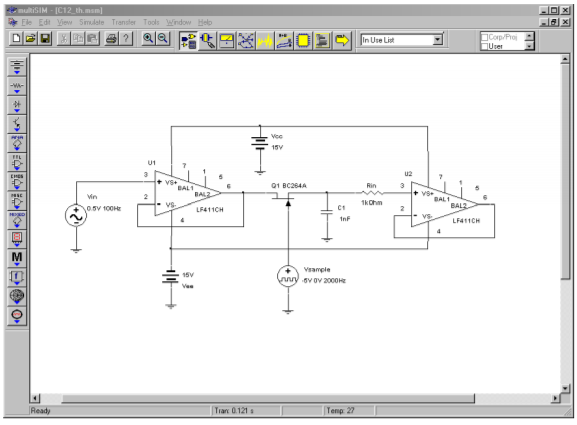Click the Help question mark button
Viewport: 577px width, 425px height.
(x=126, y=38)
